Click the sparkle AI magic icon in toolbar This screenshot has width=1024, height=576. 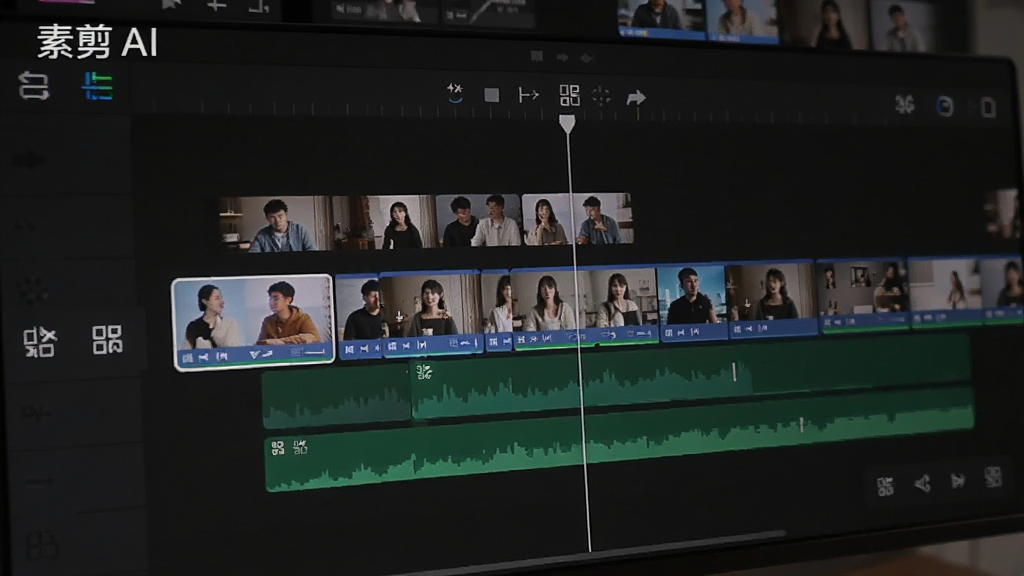tap(455, 93)
